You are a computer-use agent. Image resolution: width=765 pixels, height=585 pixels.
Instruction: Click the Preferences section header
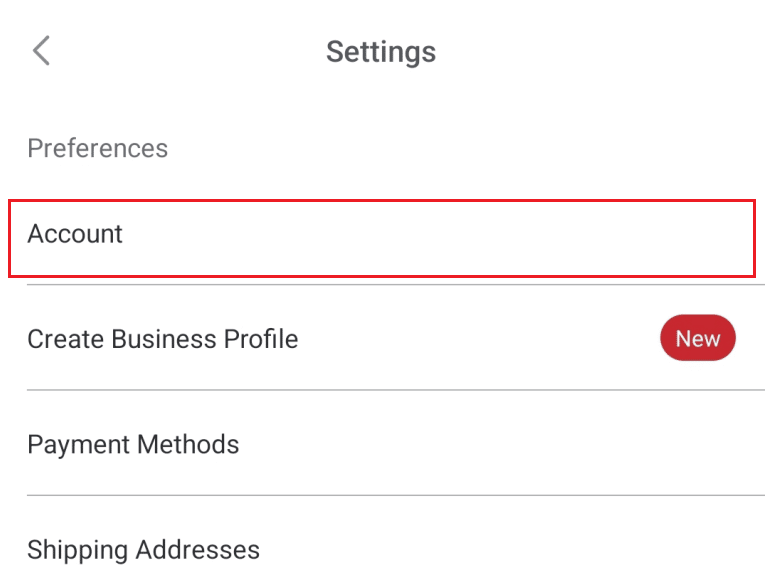click(97, 148)
